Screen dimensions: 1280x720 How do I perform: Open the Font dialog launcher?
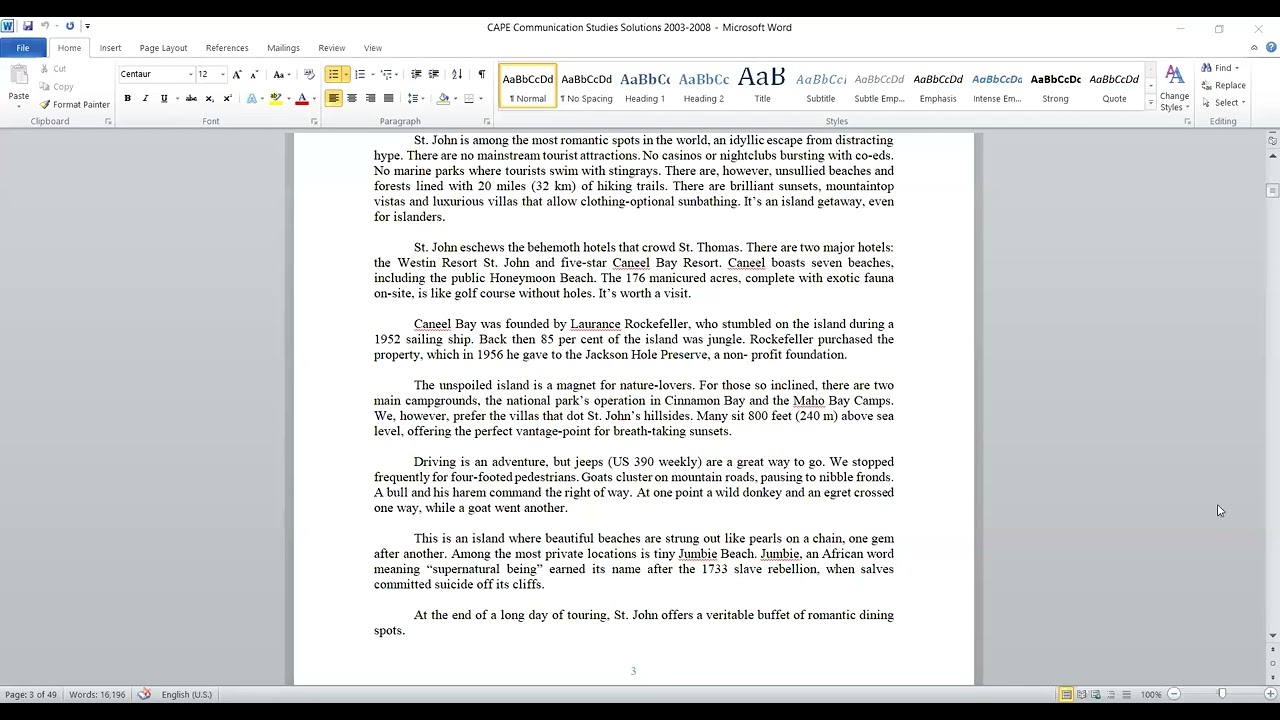click(314, 121)
